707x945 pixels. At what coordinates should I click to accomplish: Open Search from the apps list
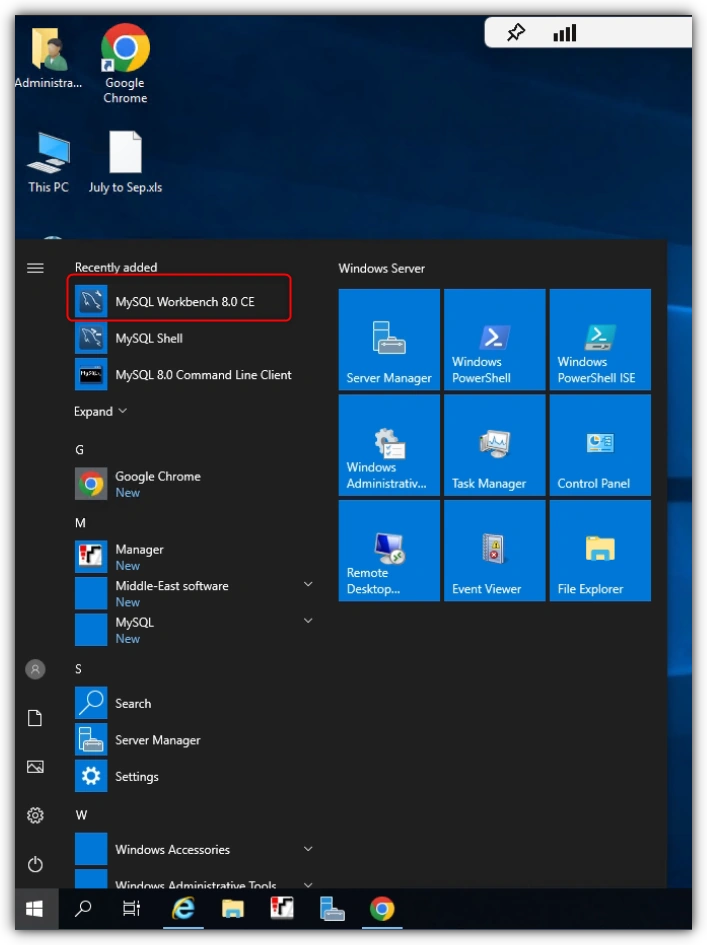(193, 703)
